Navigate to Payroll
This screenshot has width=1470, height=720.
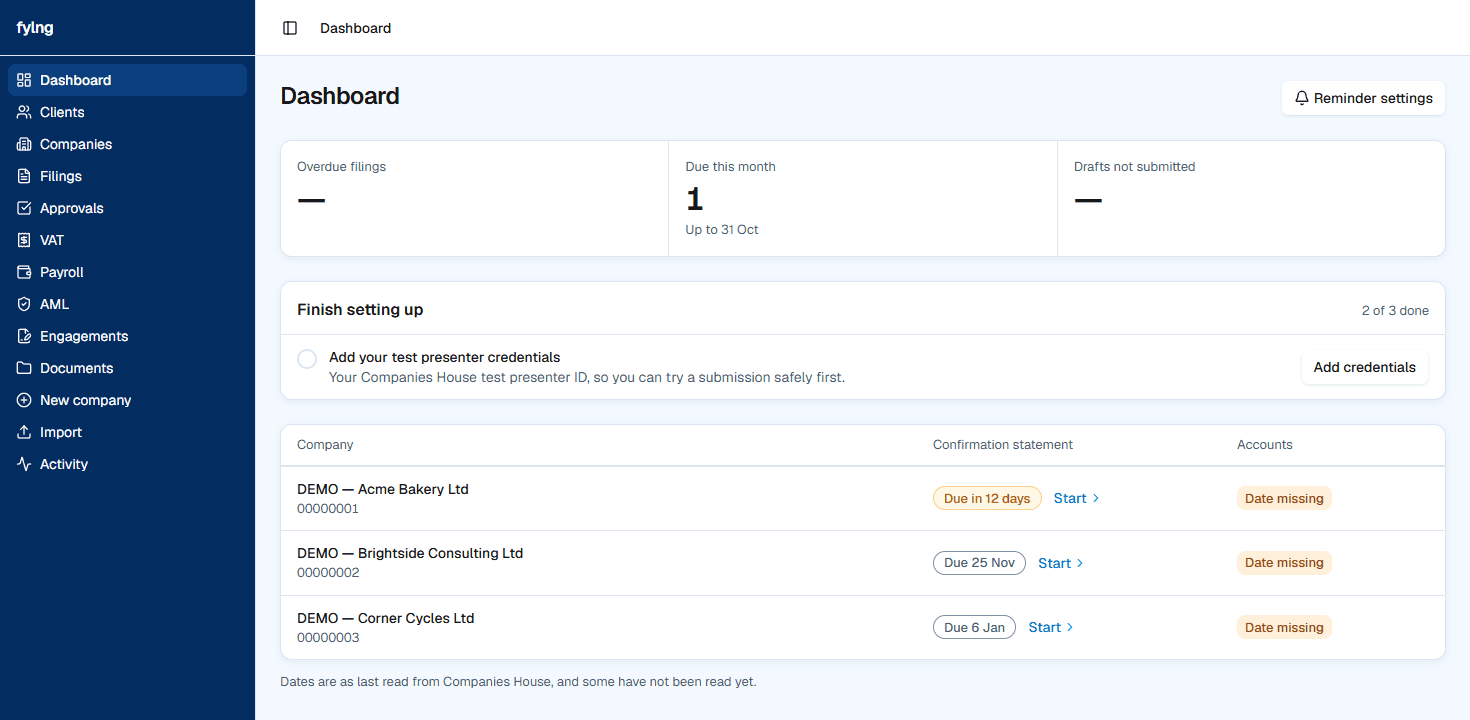[127, 272]
